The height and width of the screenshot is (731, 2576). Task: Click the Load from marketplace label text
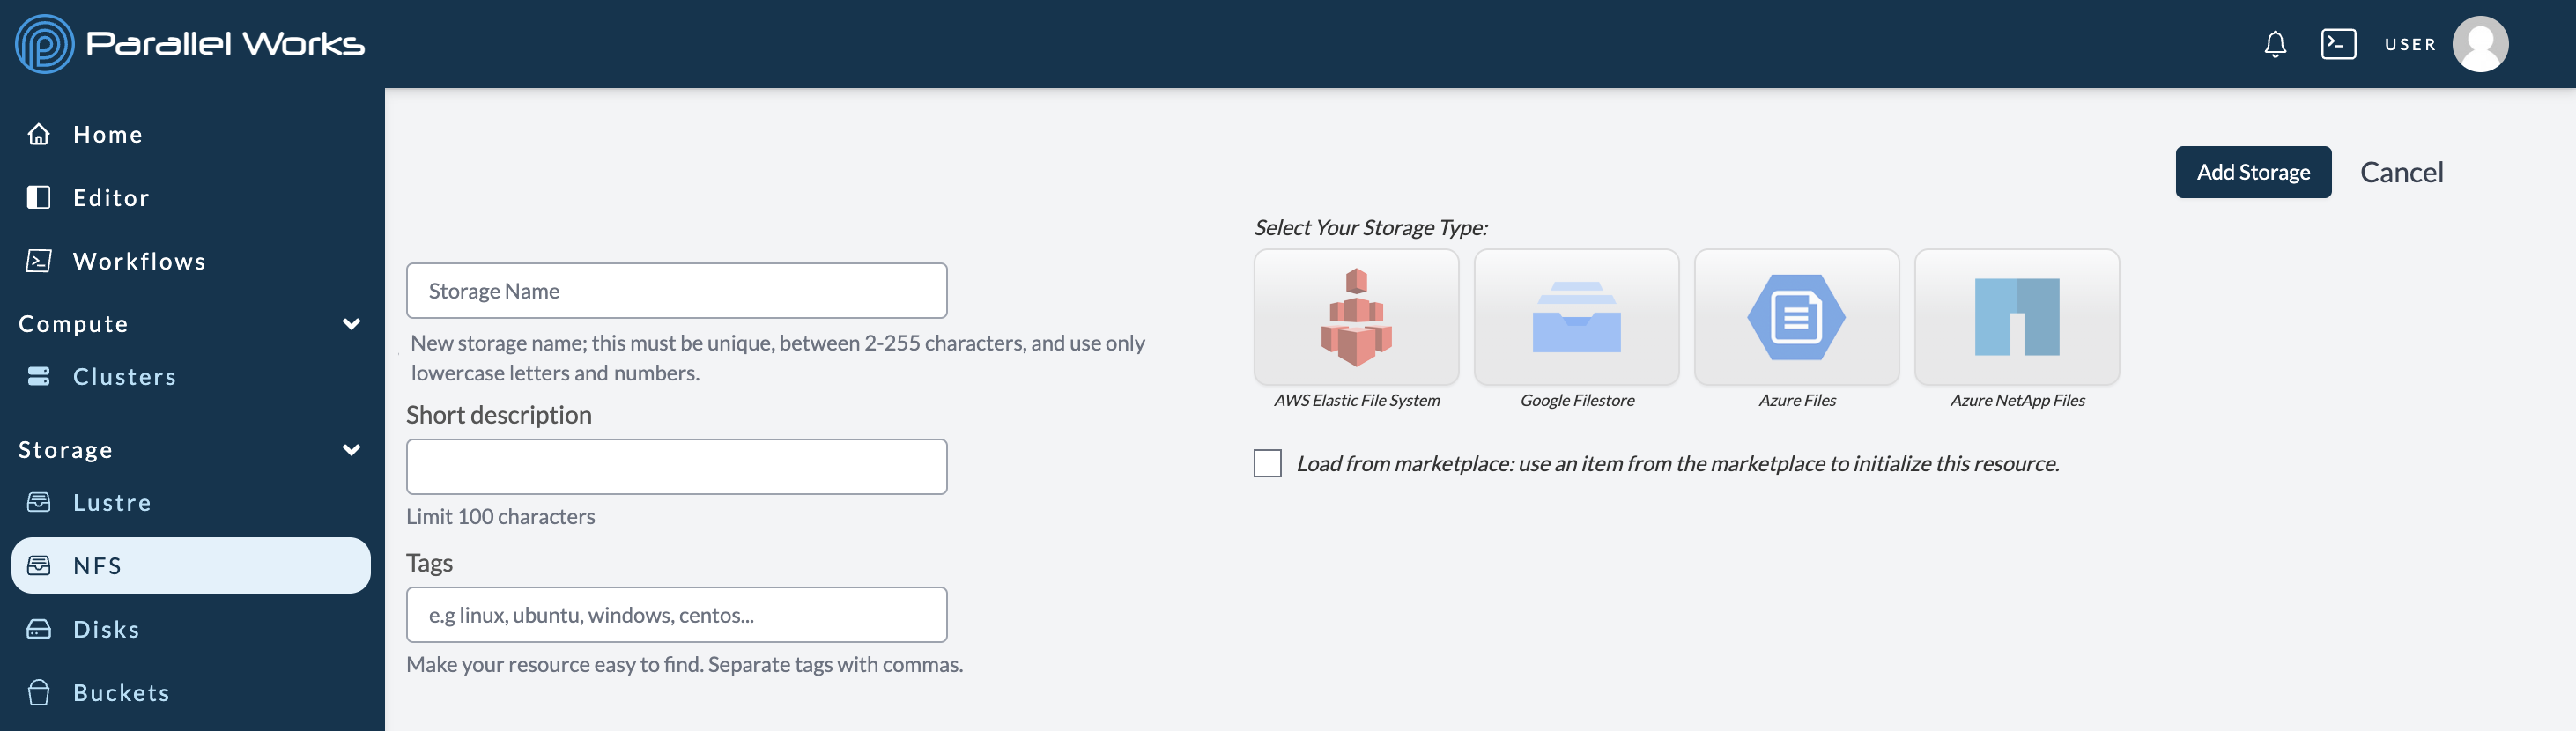(1677, 463)
